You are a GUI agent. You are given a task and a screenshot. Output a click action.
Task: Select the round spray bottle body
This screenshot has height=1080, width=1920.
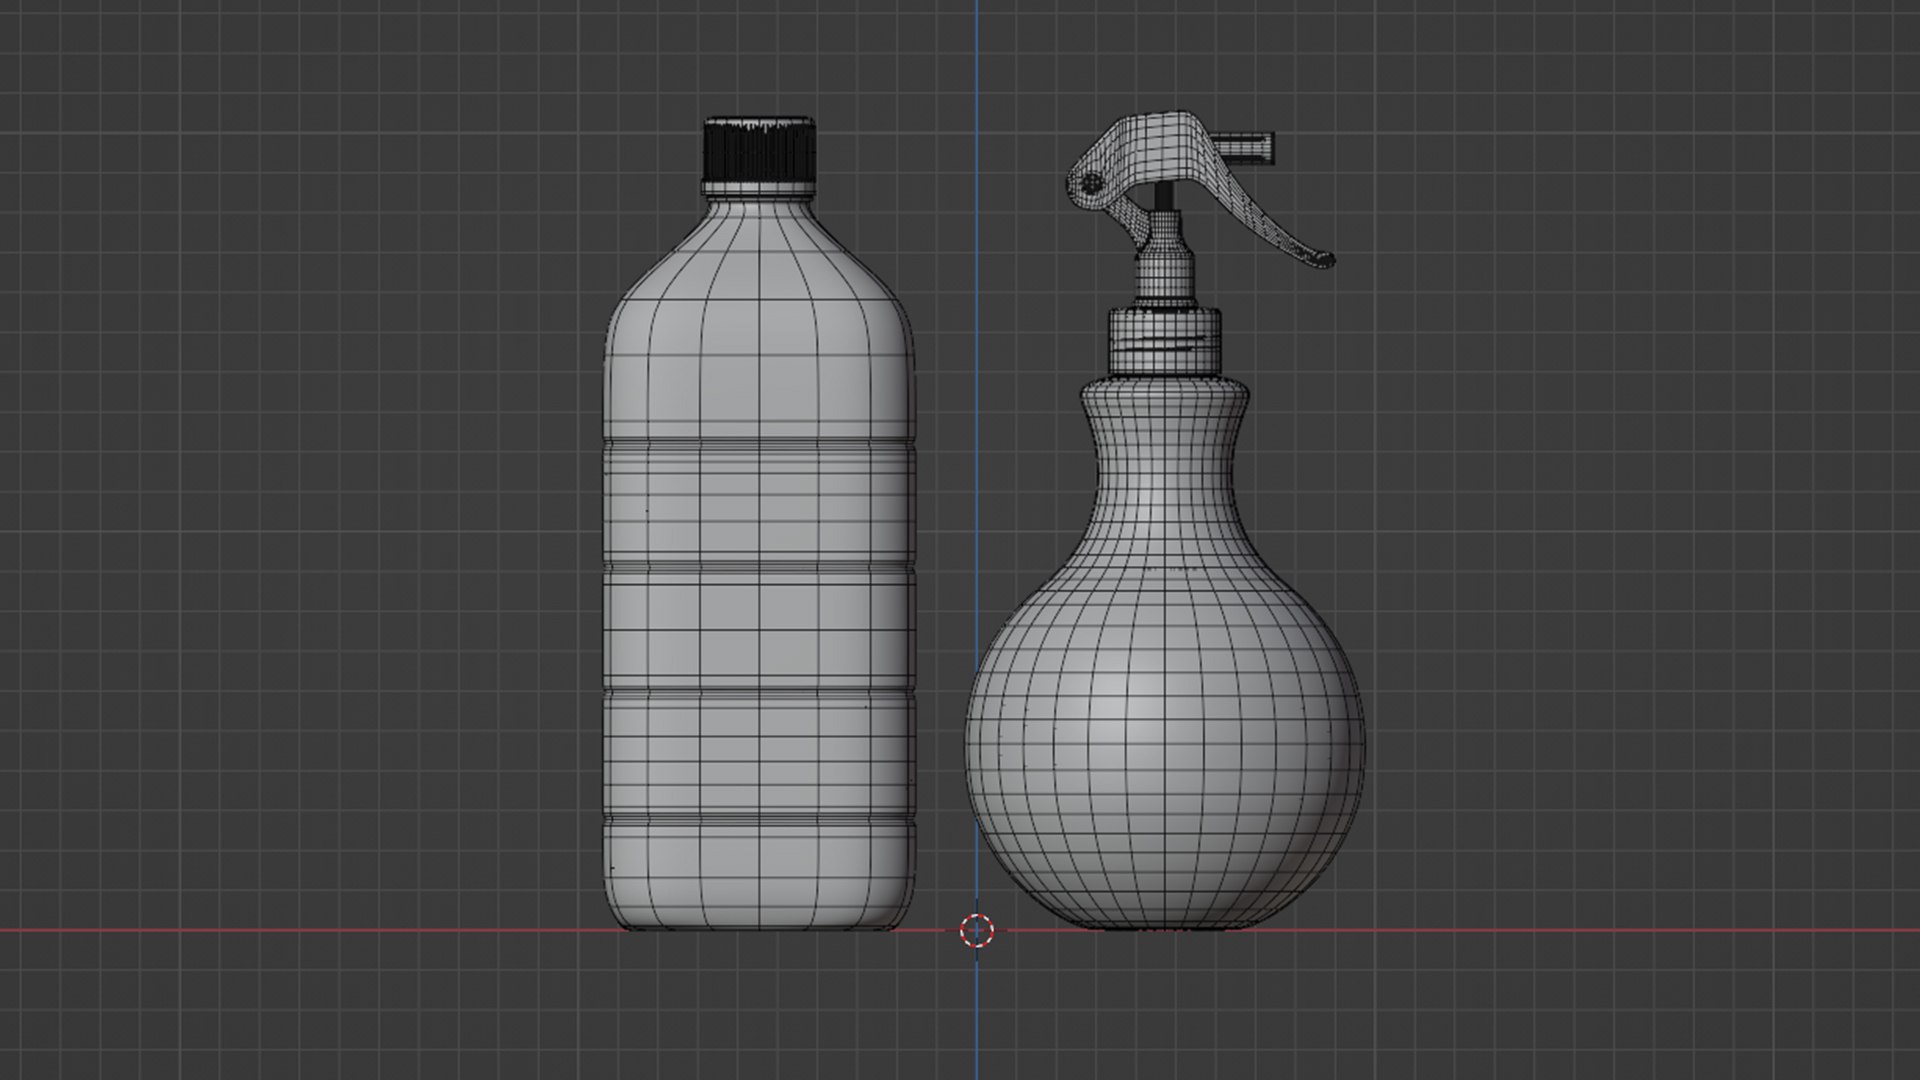coord(1165,655)
